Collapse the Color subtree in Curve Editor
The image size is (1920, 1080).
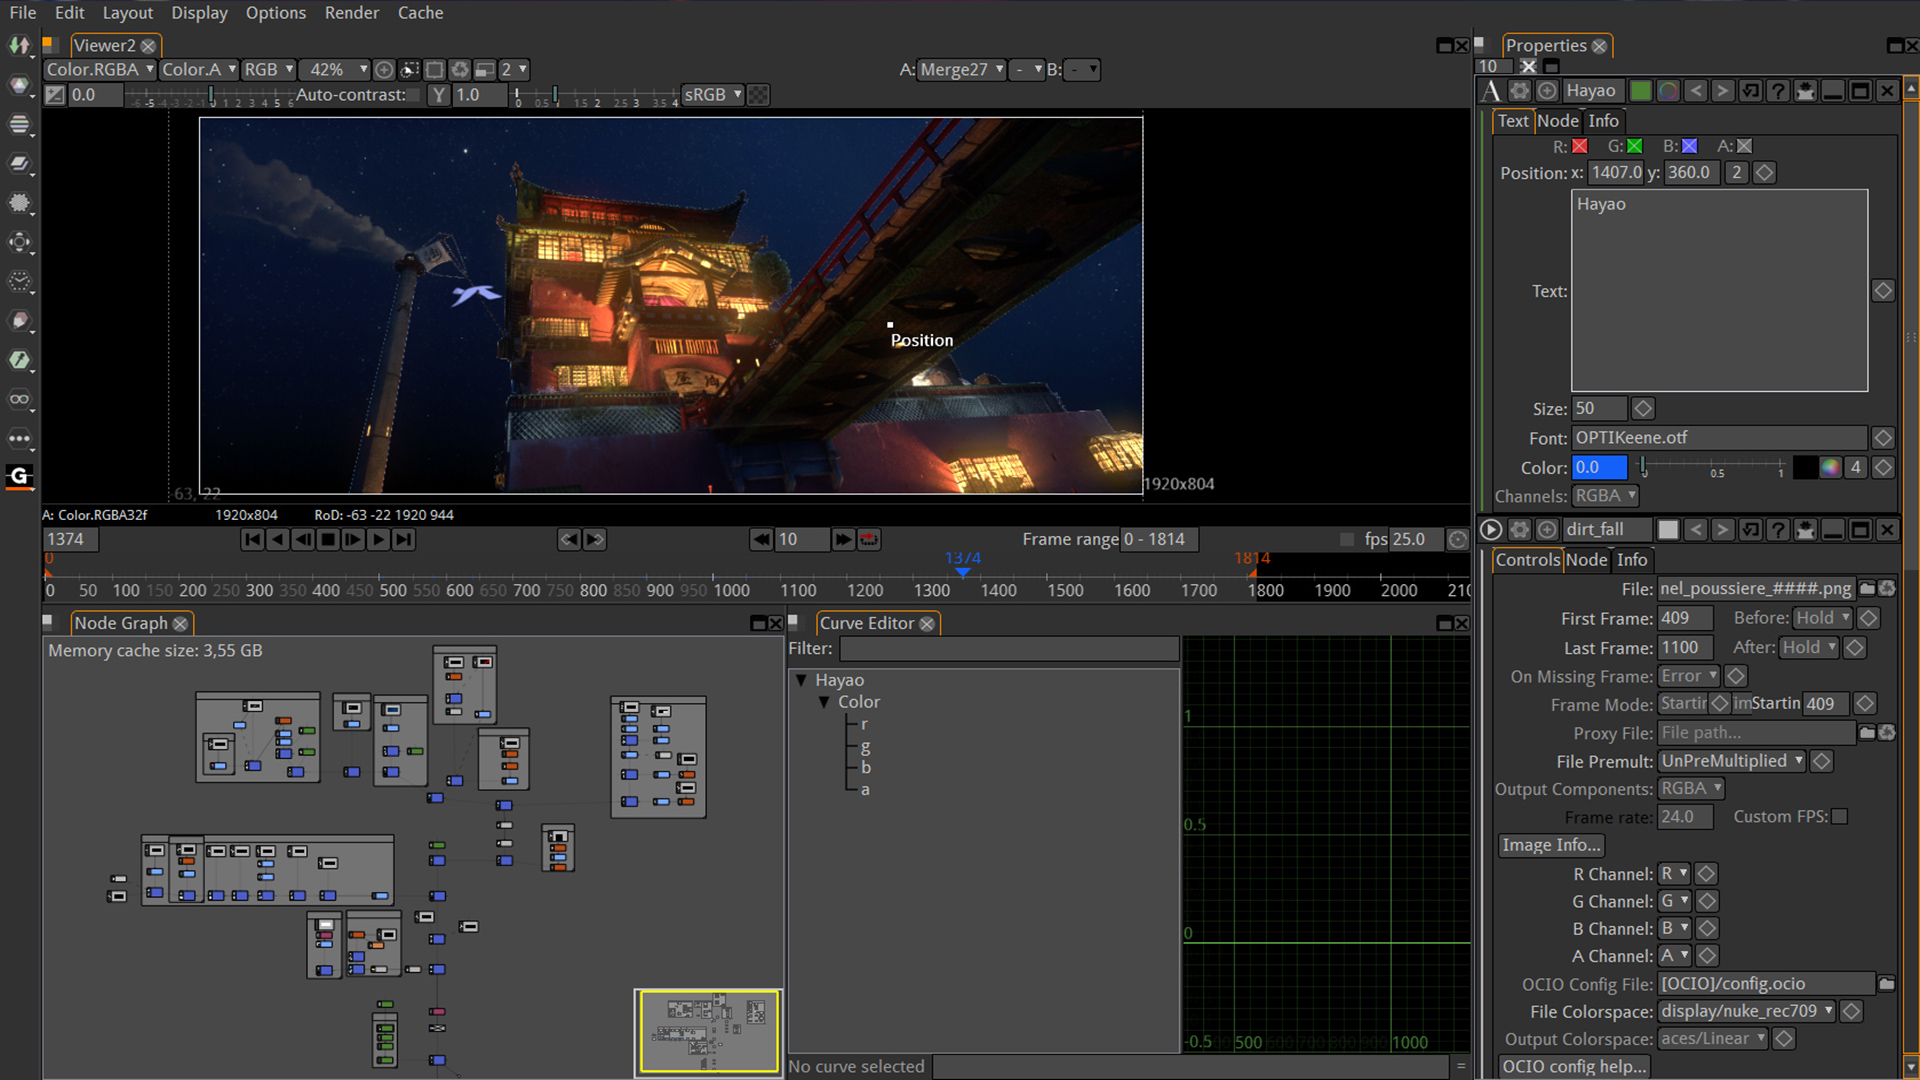[824, 702]
